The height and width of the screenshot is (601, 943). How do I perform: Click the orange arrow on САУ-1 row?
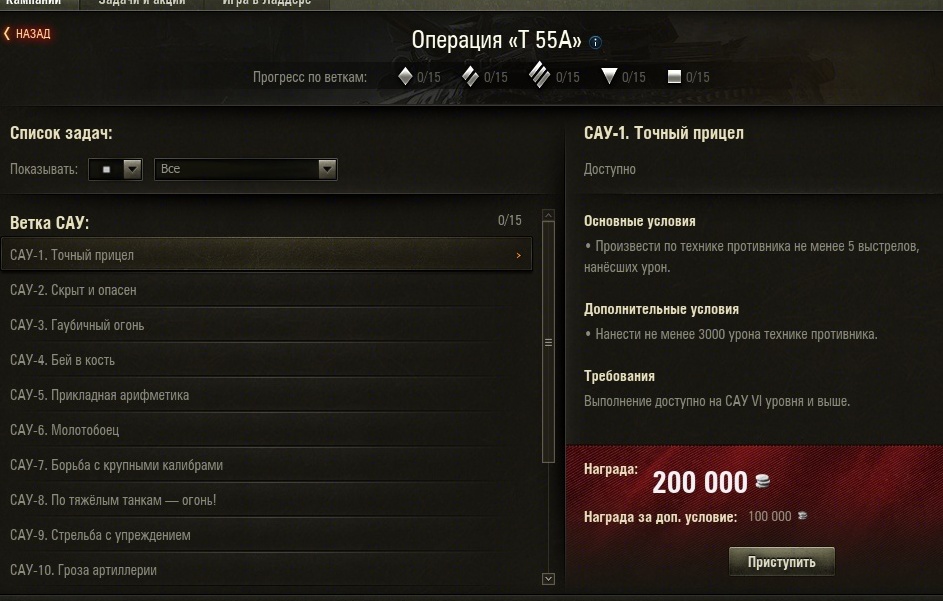tap(518, 255)
